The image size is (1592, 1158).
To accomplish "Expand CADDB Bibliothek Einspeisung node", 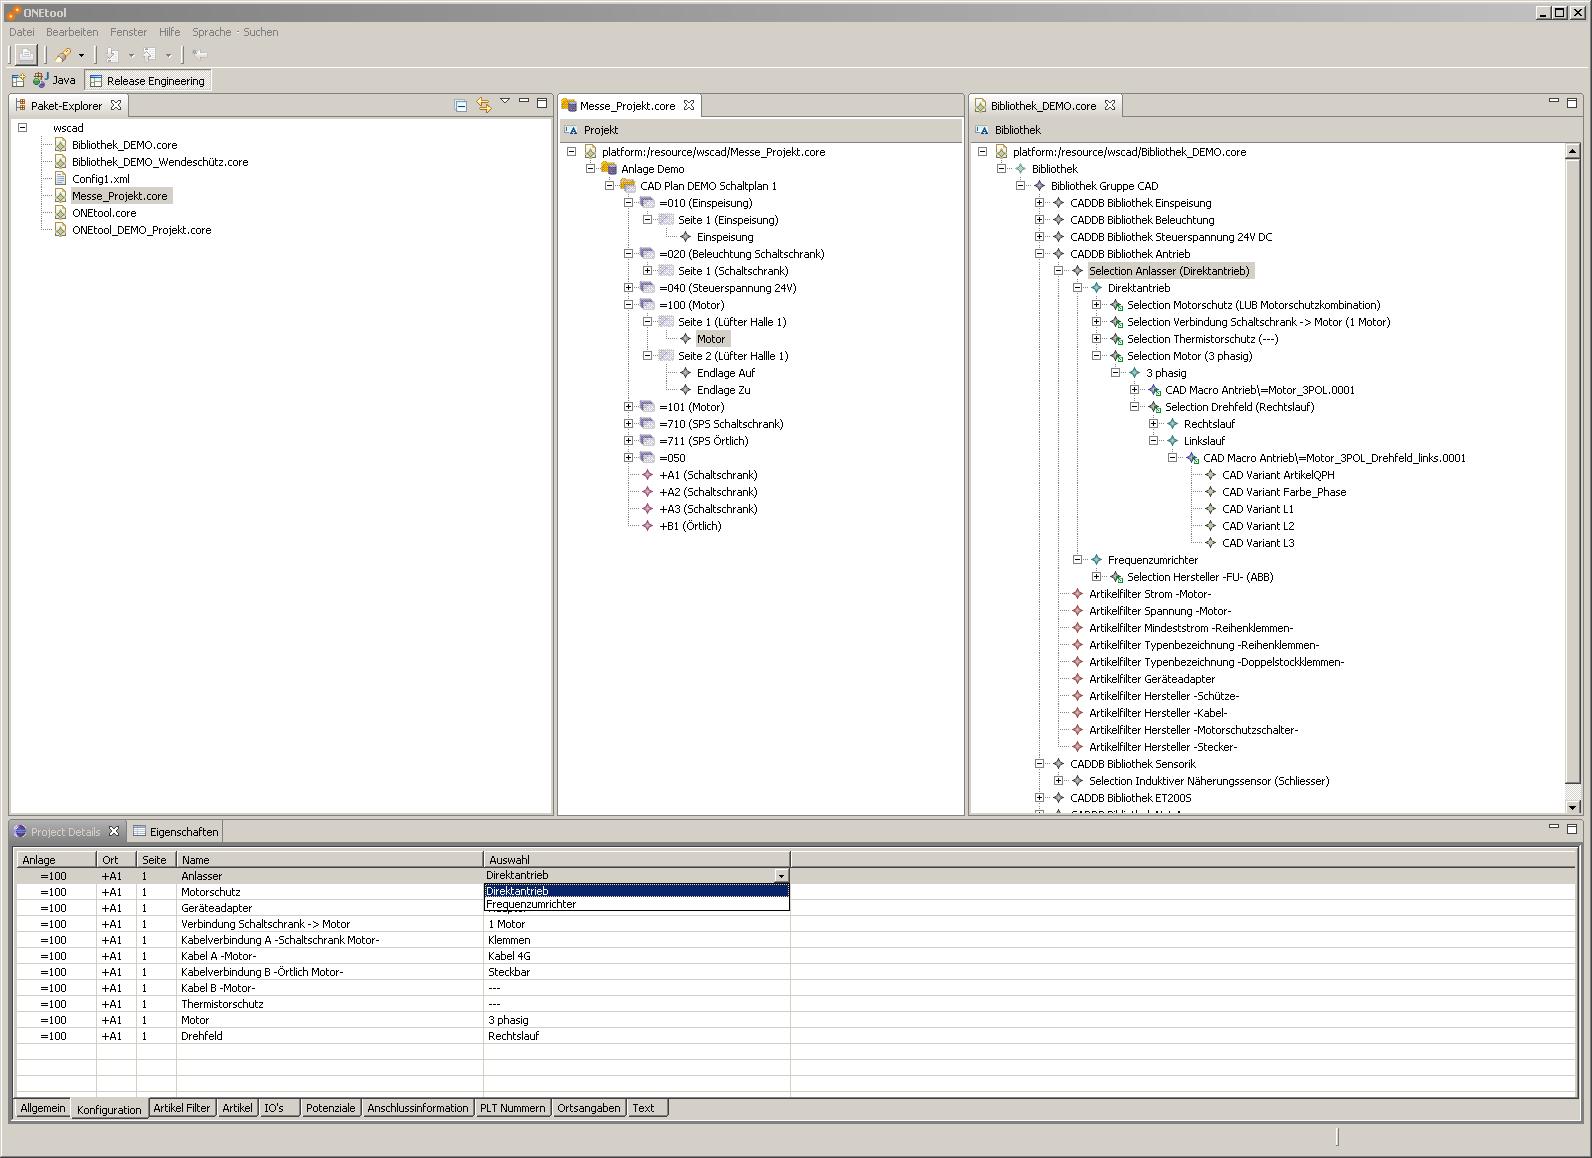I will [1040, 203].
